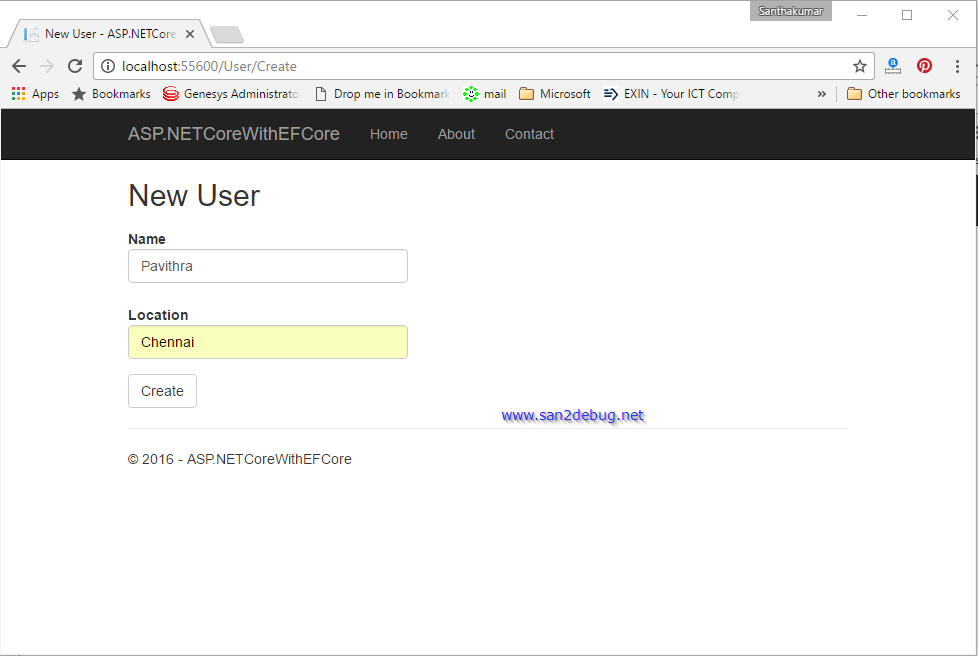Open the Amazon Assistant extension icon
This screenshot has width=978, height=656.
click(x=892, y=66)
